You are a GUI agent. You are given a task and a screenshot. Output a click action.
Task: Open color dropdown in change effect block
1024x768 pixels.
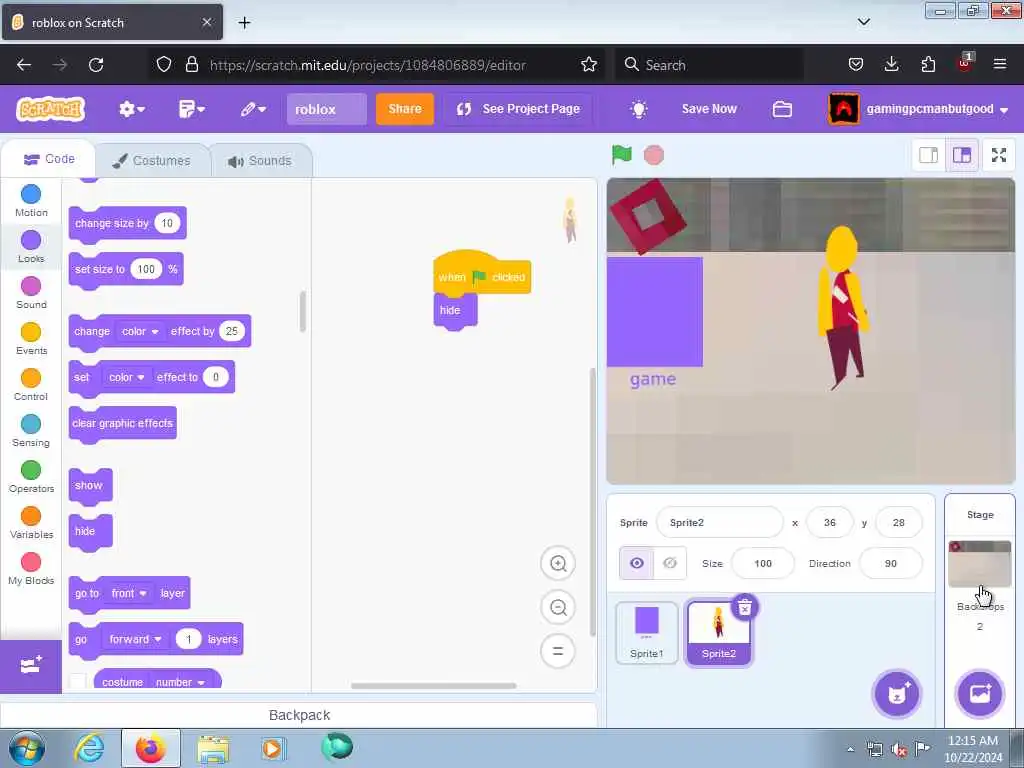point(140,332)
